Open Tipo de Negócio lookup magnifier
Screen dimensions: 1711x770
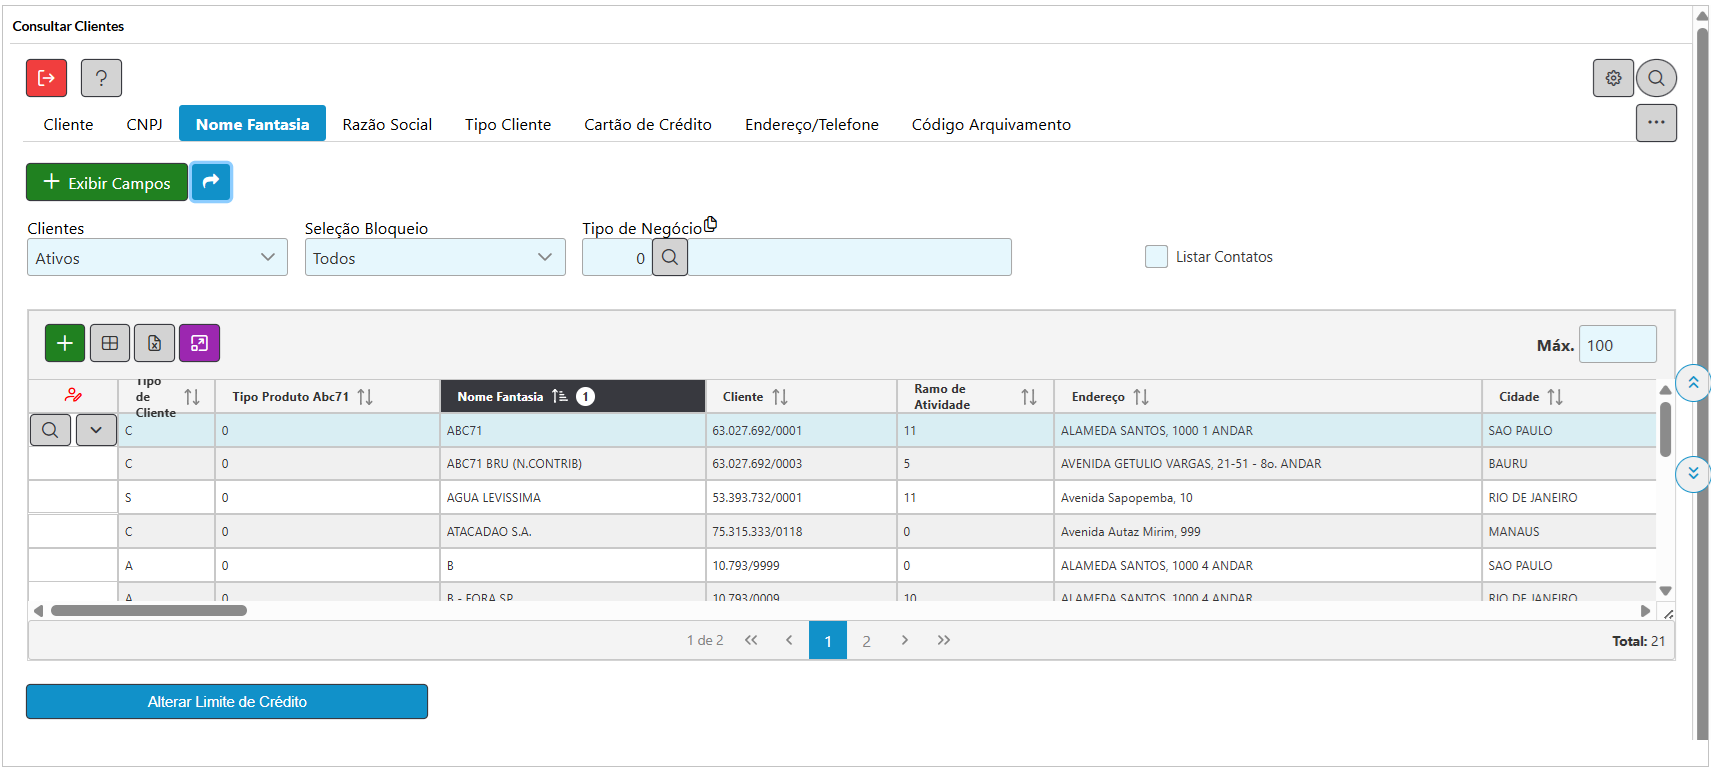[670, 257]
